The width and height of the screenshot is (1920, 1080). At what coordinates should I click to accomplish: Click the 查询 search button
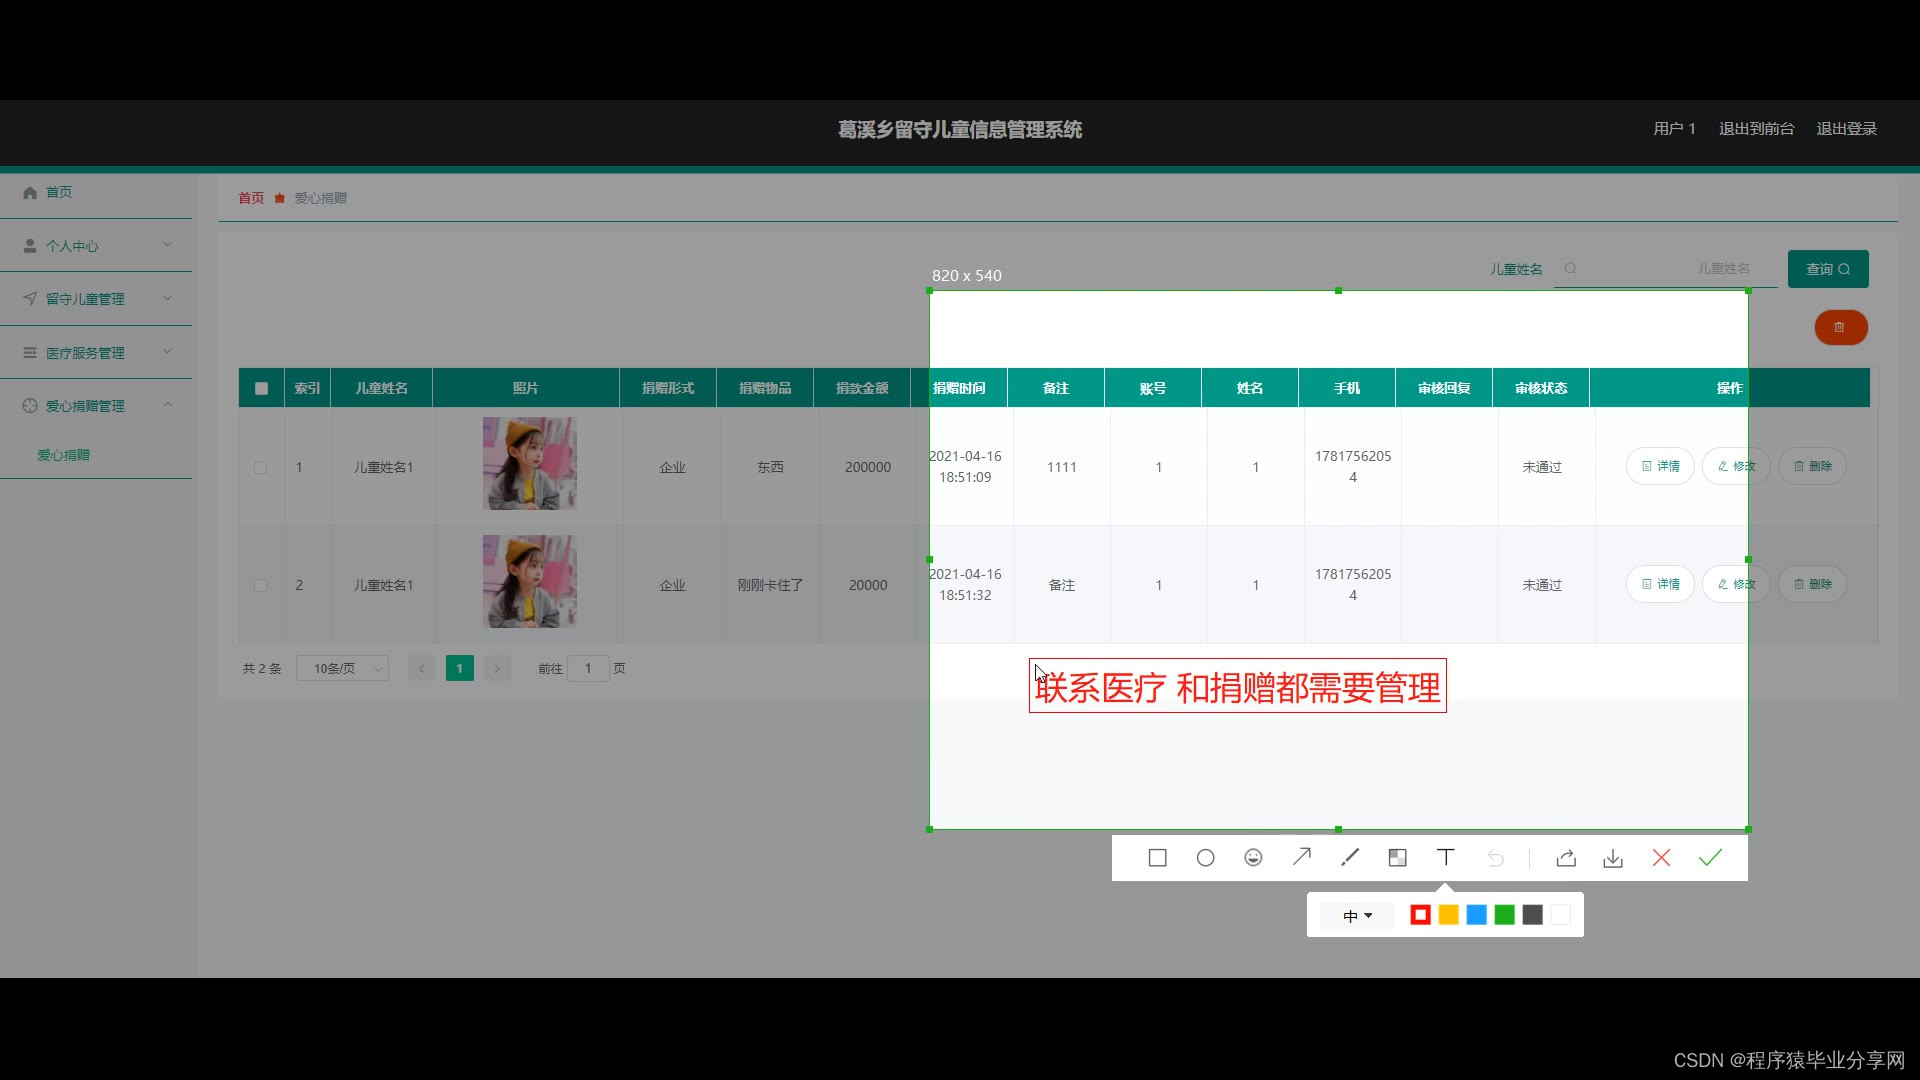tap(1827, 269)
